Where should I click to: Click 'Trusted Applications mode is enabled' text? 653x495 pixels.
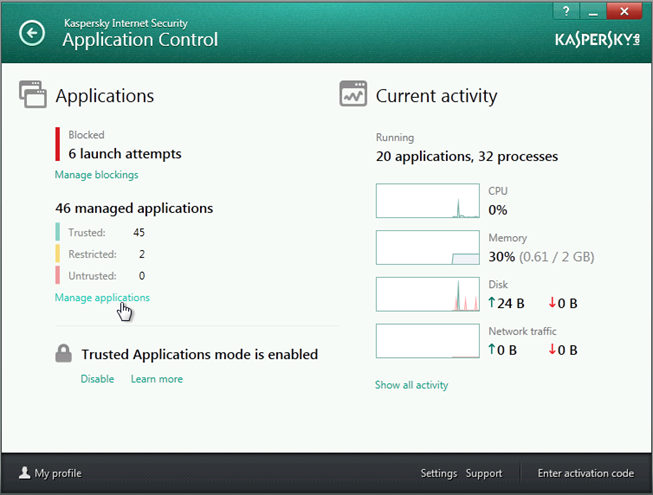[x=199, y=354]
